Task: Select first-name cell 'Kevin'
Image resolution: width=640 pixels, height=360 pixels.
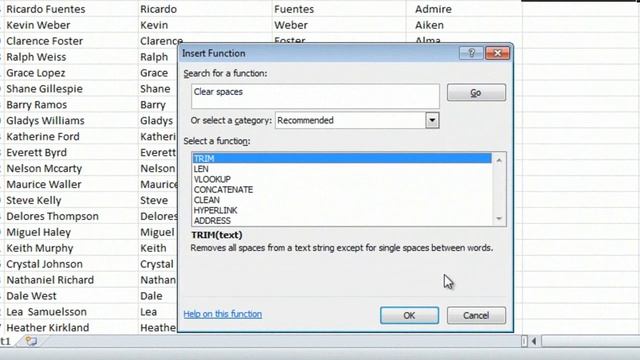Action: click(205, 25)
